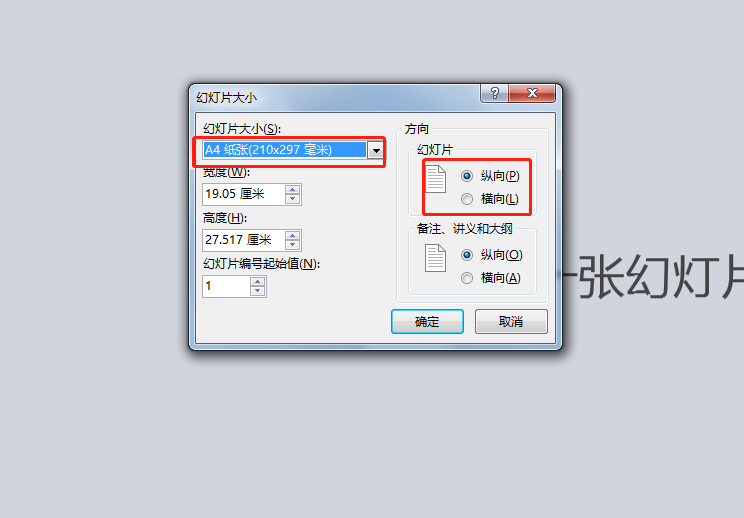
Task: Open the slide size dropdown arrow
Action: (376, 150)
